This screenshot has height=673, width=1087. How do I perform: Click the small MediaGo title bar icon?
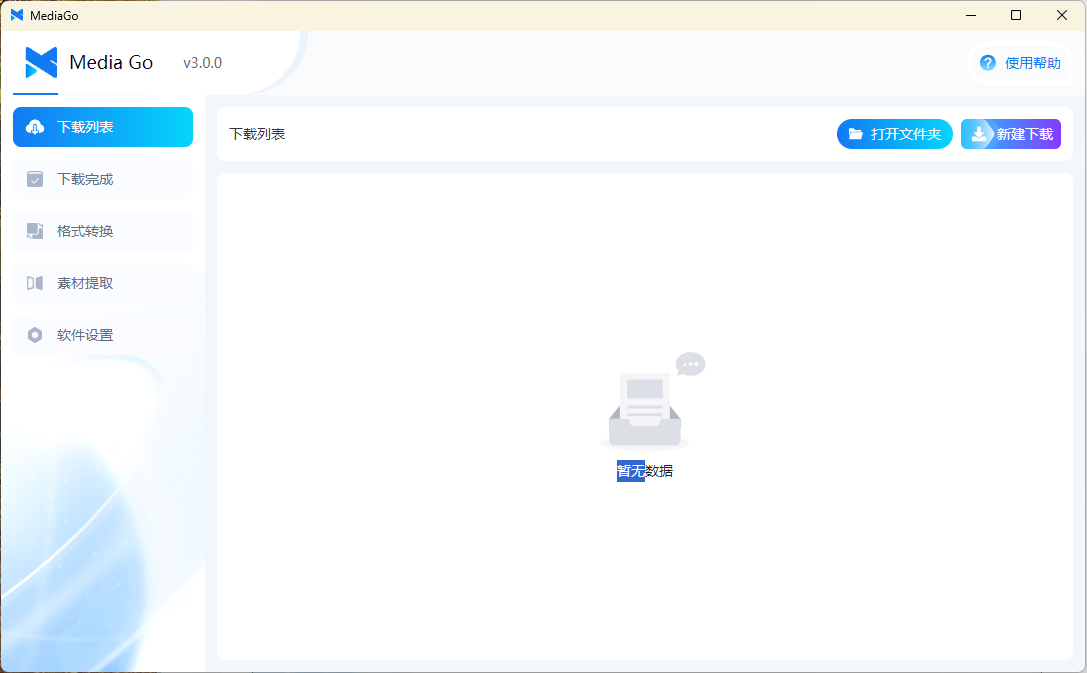17,15
